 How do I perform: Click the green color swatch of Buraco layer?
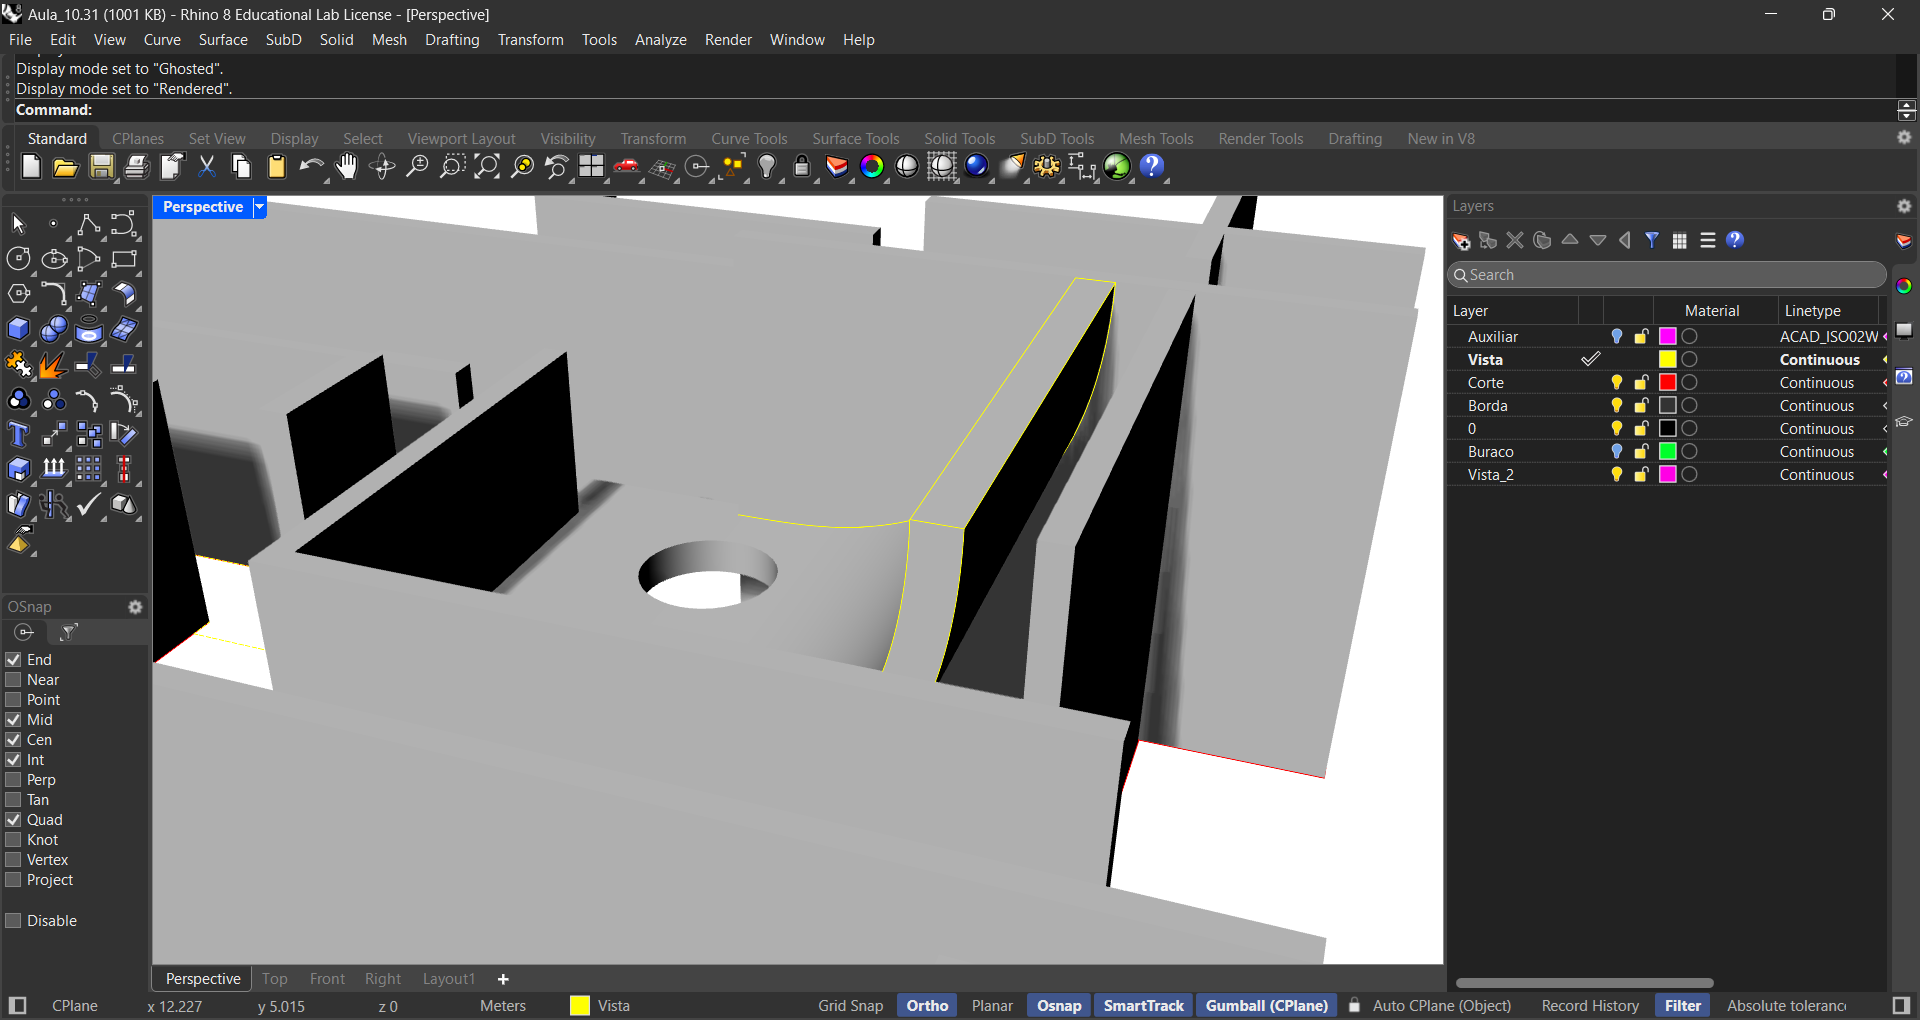click(1668, 452)
